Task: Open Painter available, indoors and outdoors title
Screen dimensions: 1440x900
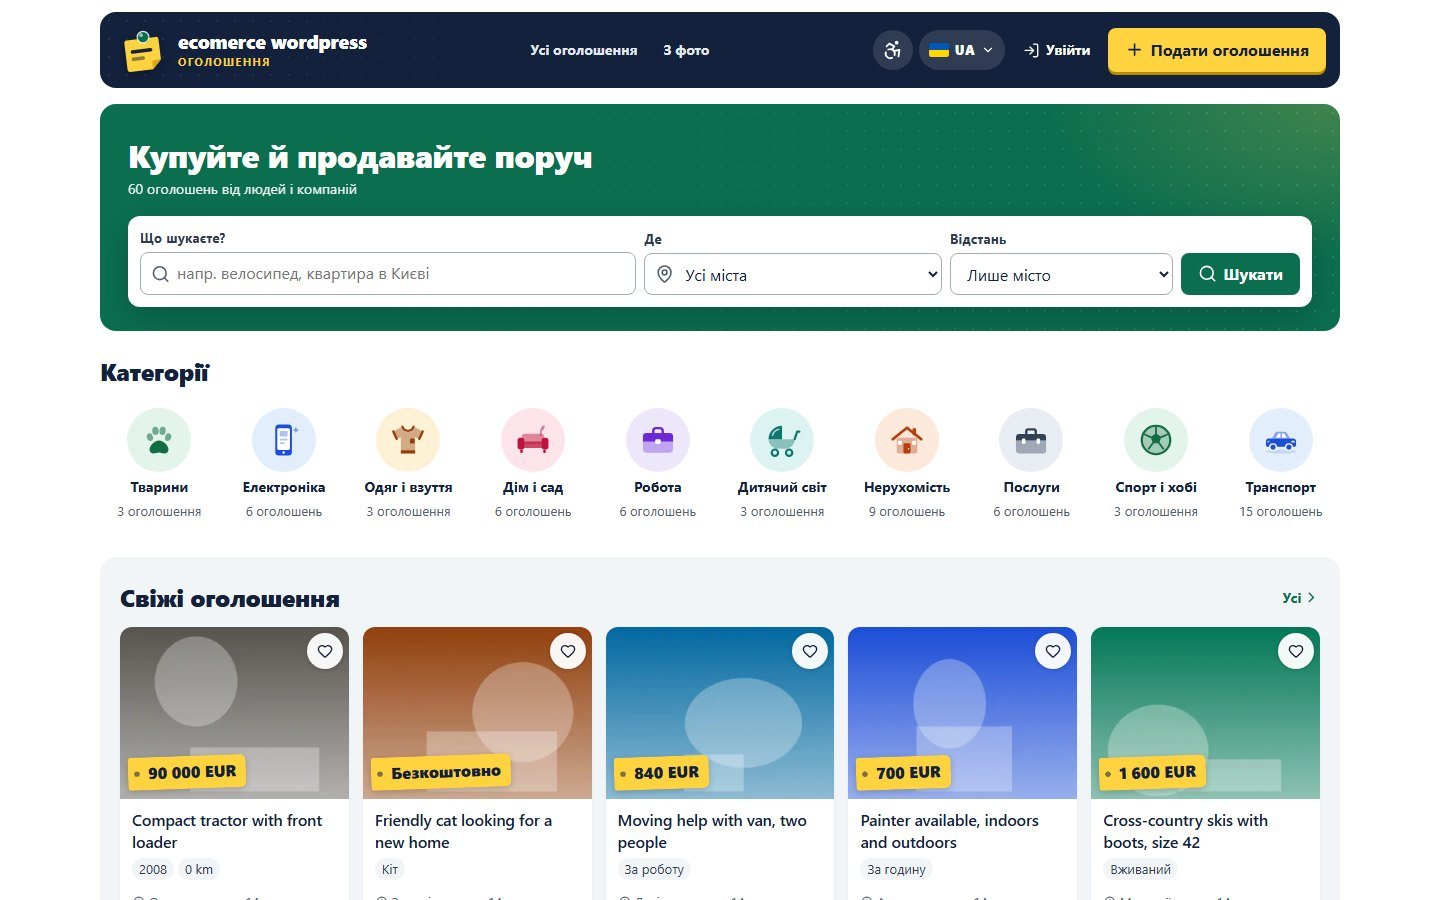Action: point(950,831)
